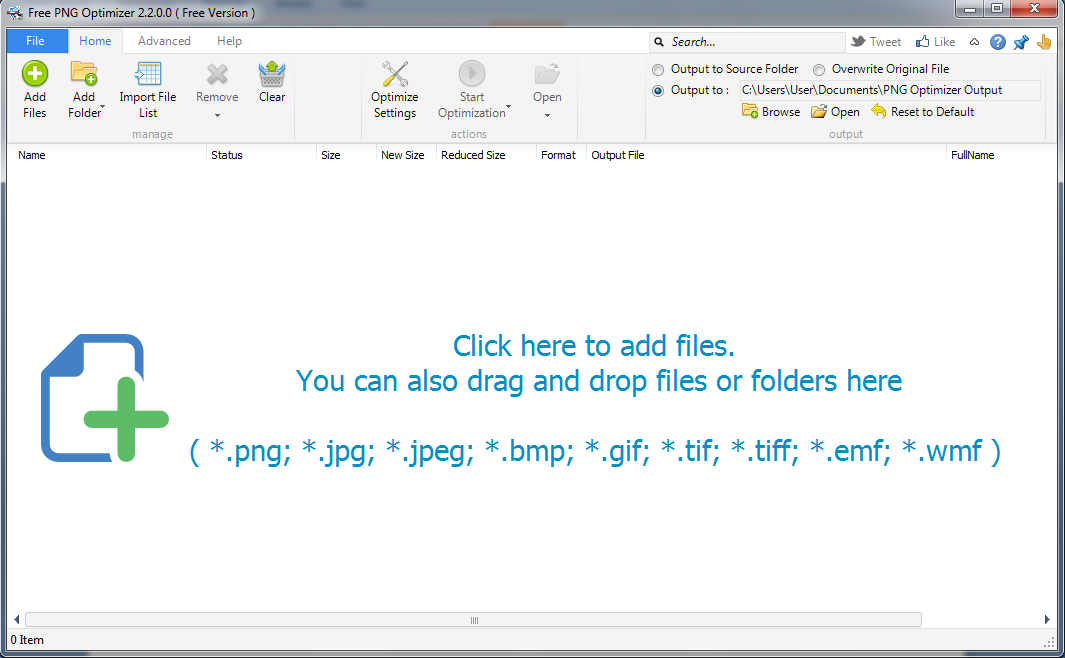
Task: Select Output to Source Folder option
Action: [x=657, y=70]
